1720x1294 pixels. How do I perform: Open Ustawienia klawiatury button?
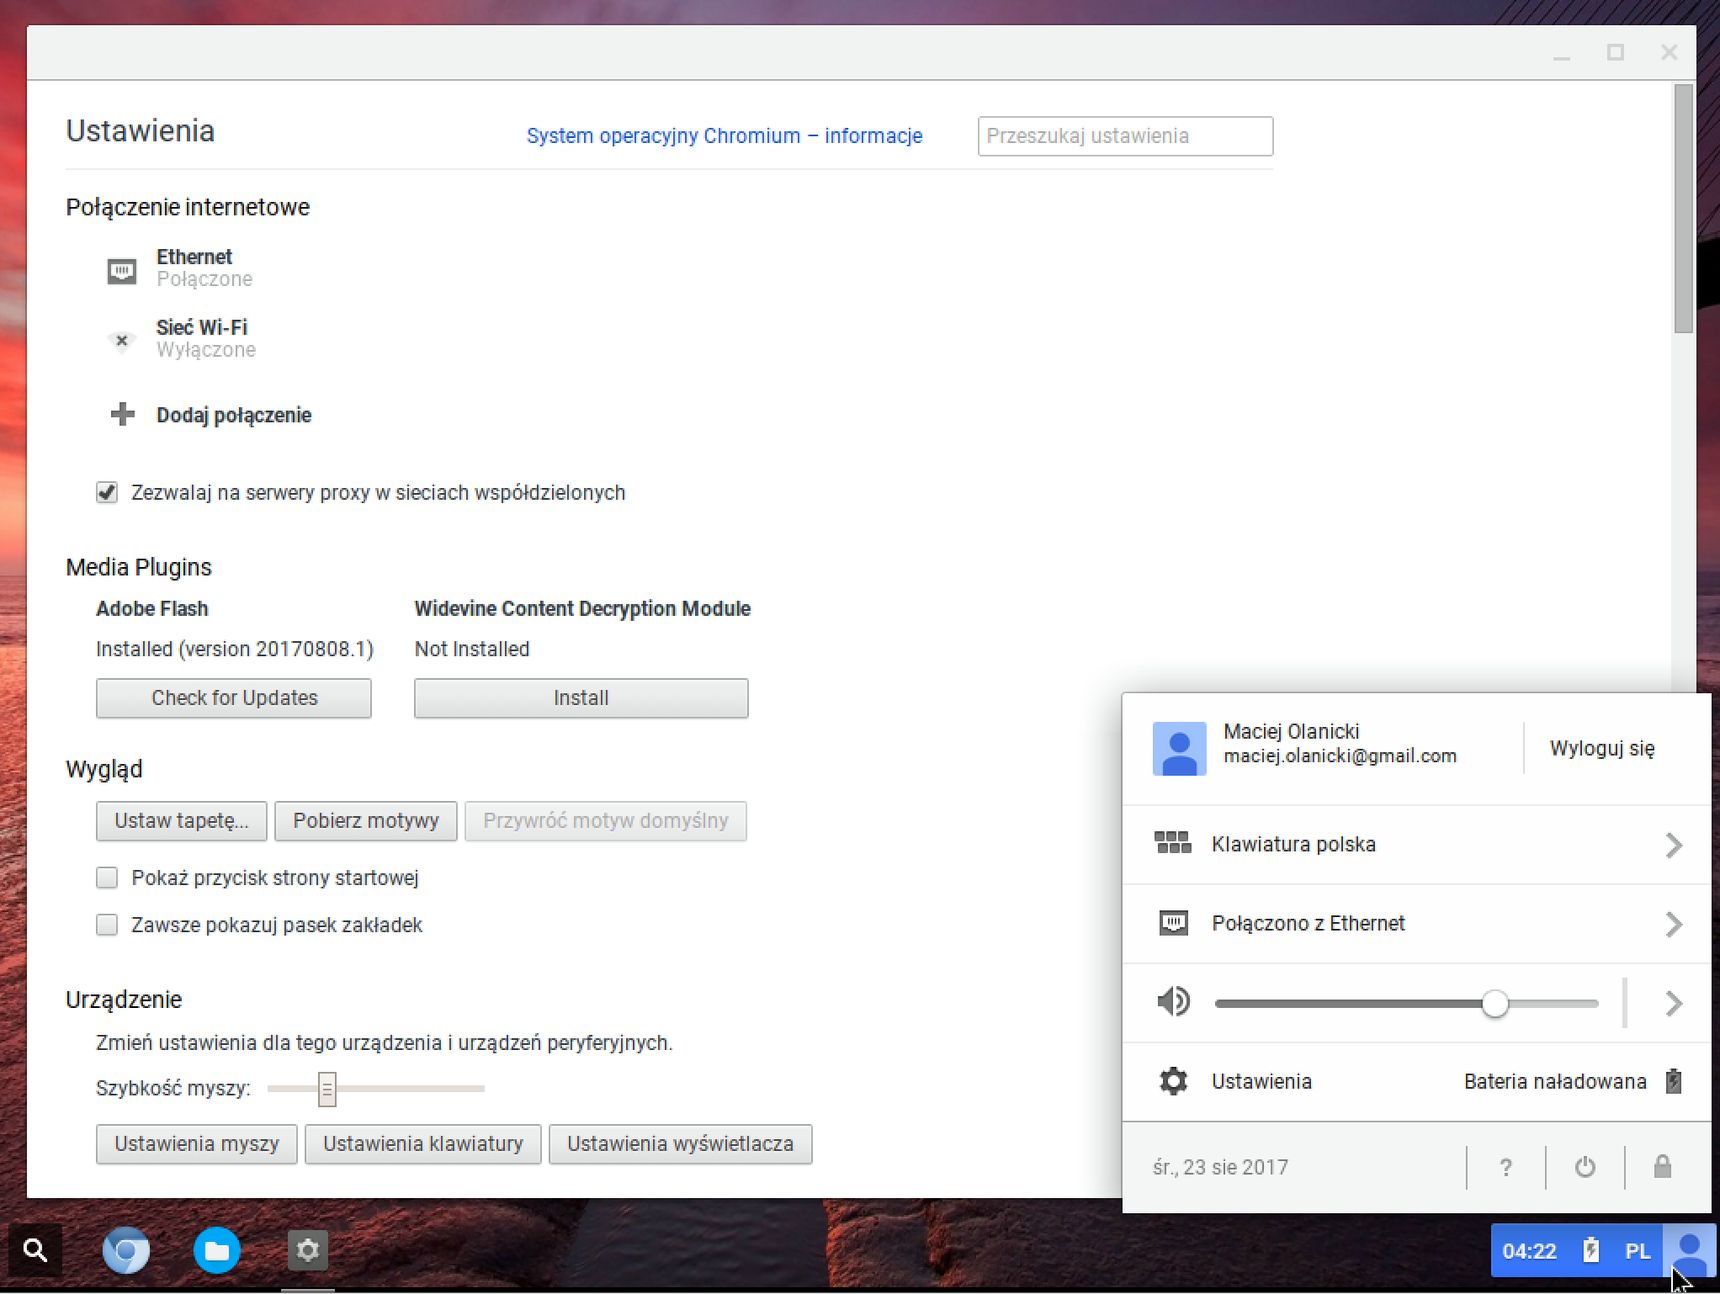tap(423, 1144)
